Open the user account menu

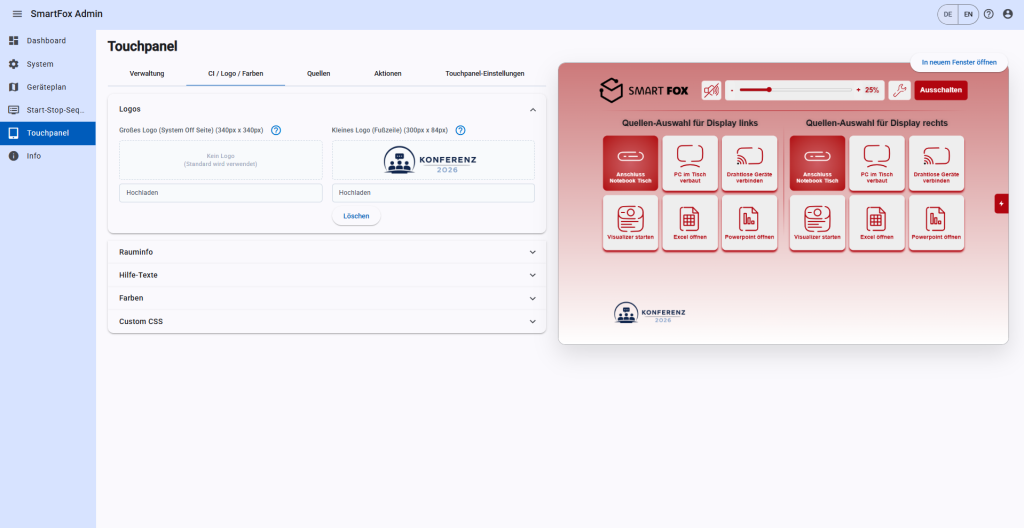point(1008,14)
